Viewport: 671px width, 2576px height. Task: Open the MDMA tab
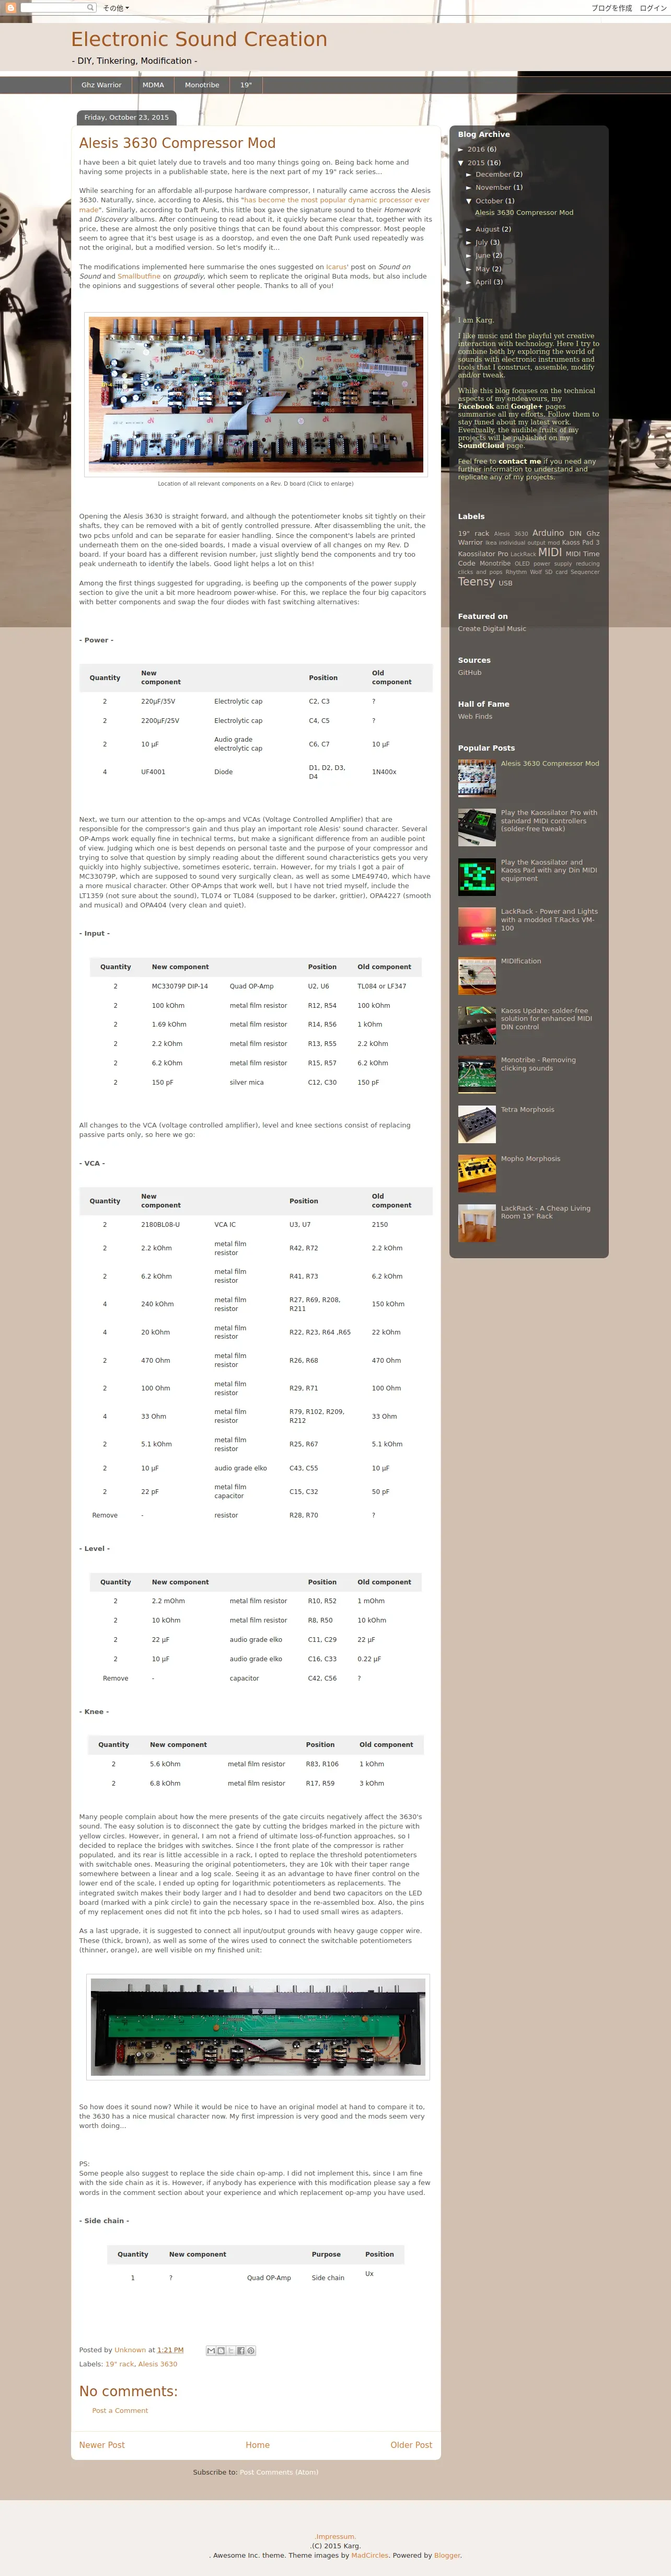(153, 85)
